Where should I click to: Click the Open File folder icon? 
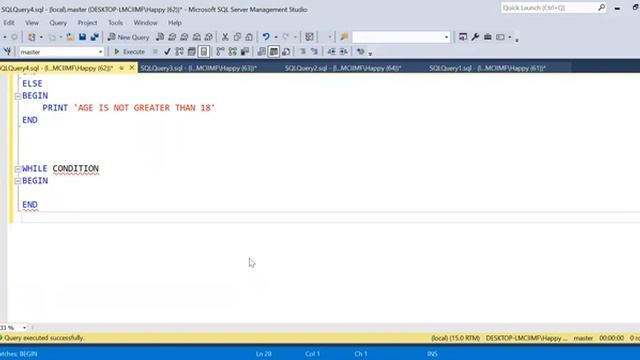click(x=70, y=37)
